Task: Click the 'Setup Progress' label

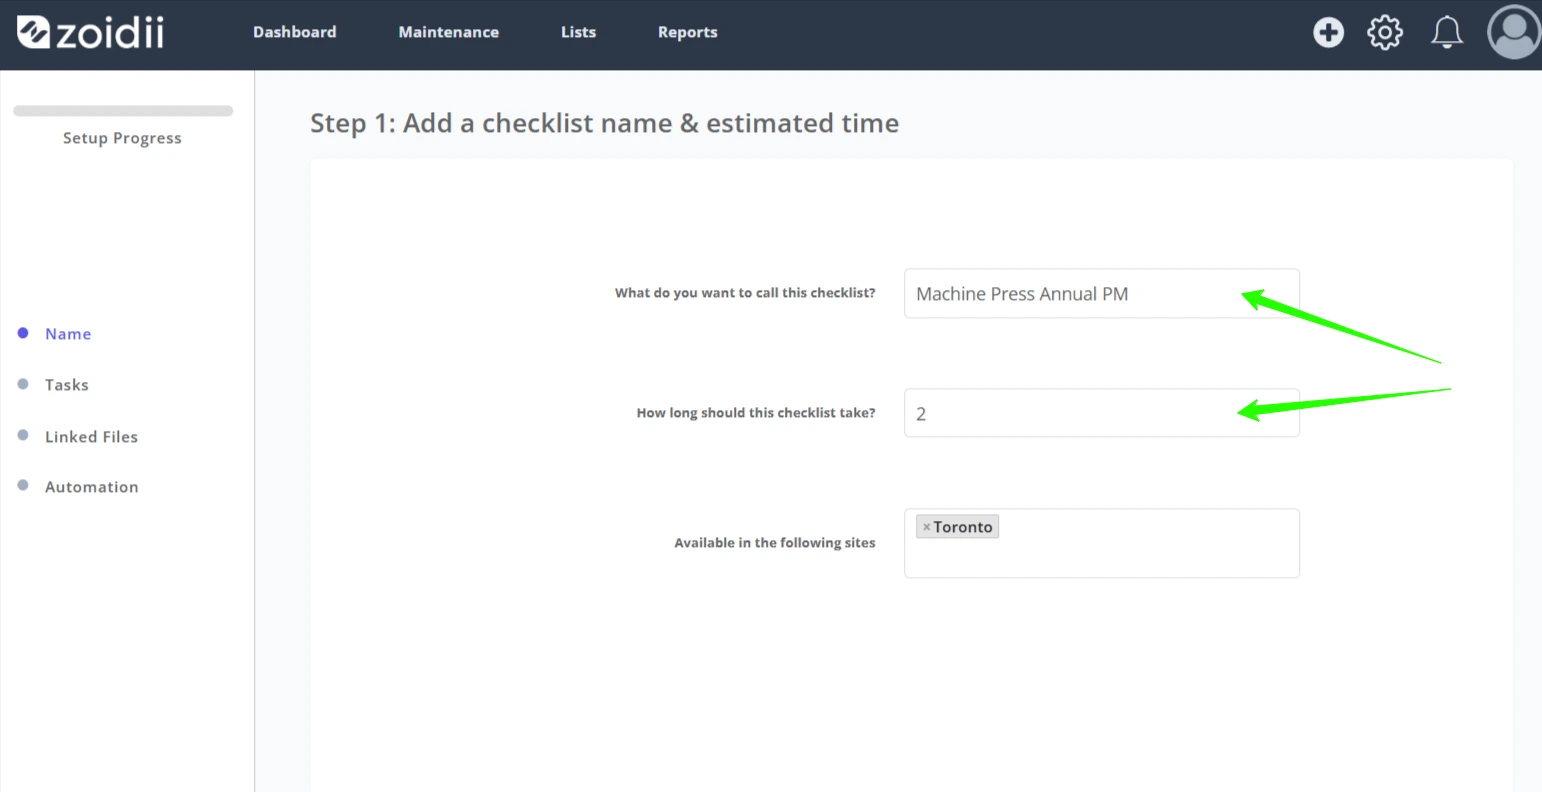Action: tap(122, 138)
